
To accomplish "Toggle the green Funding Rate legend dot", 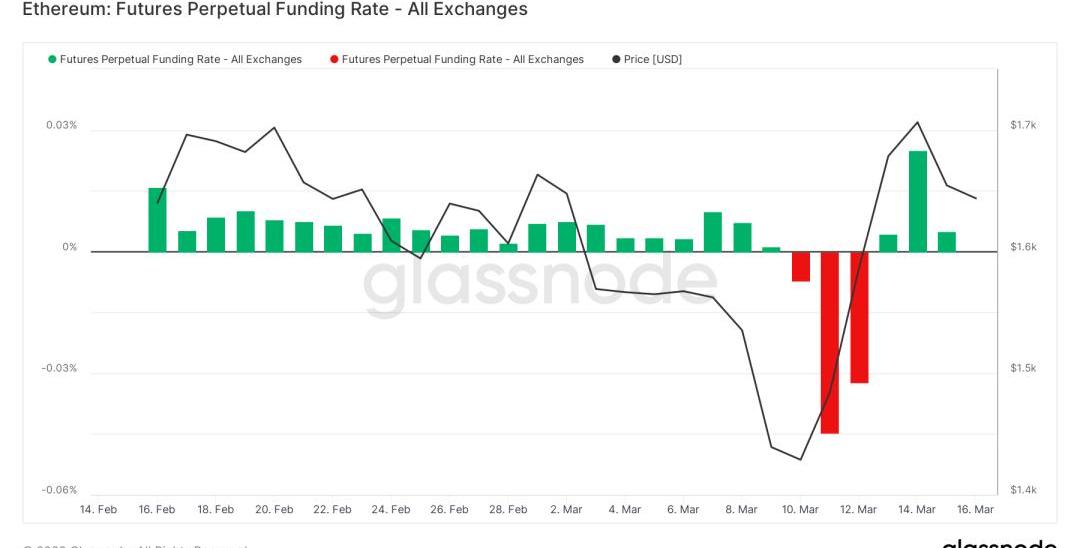I will click(52, 60).
